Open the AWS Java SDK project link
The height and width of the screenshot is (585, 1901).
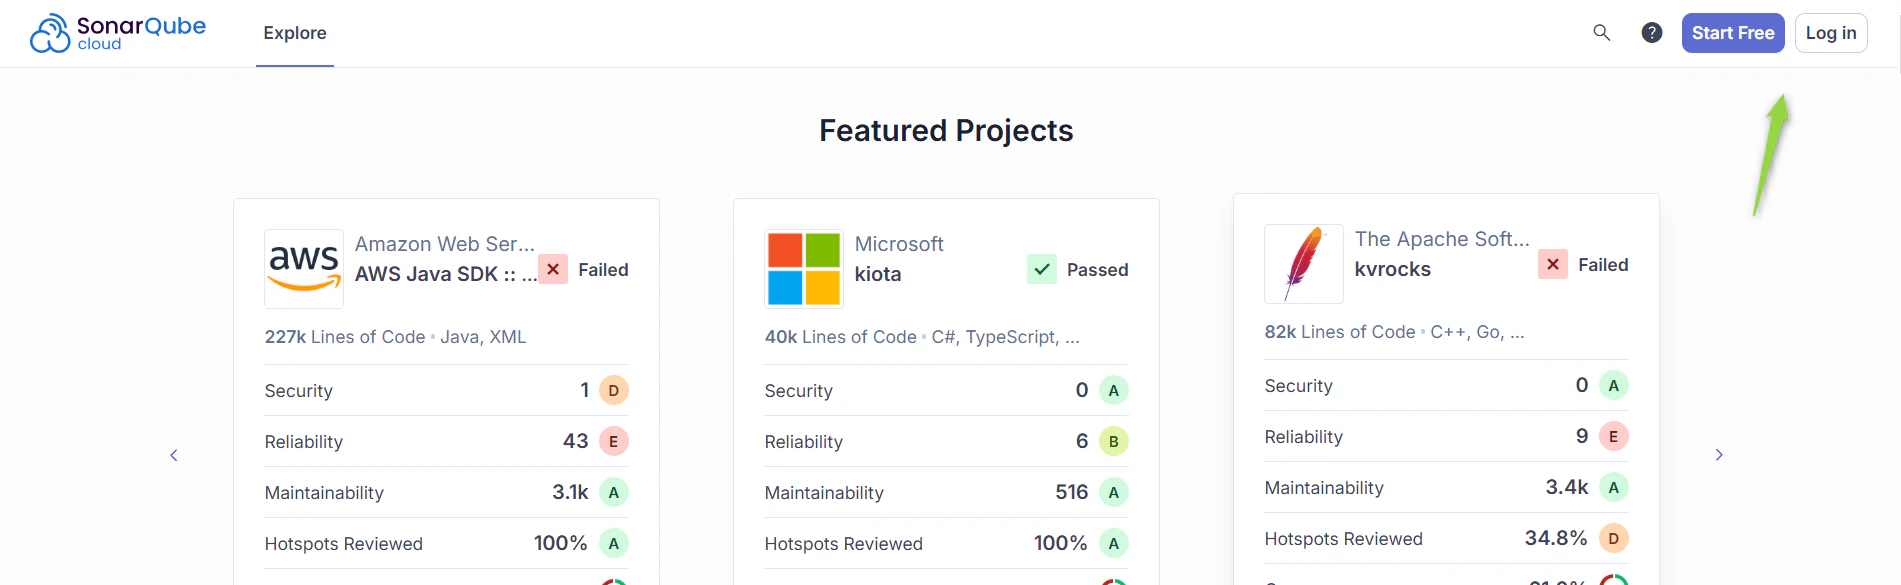tap(446, 274)
